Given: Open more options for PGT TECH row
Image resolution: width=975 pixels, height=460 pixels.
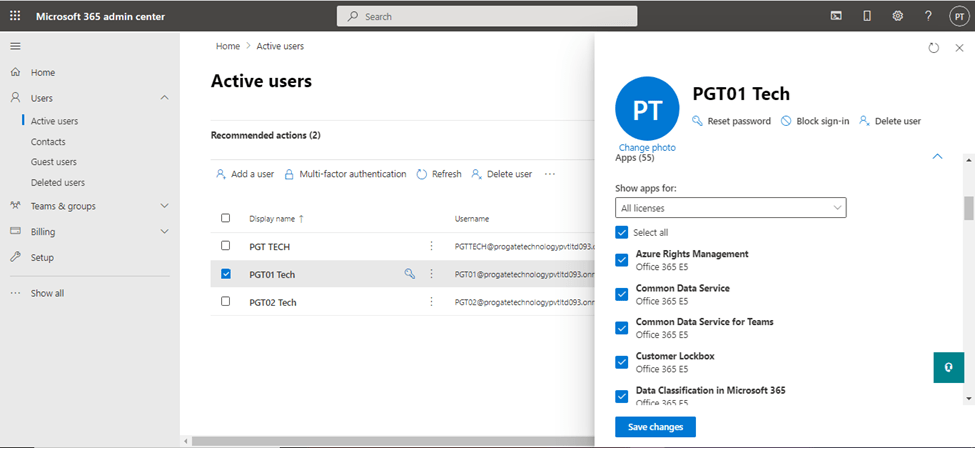Looking at the screenshot, I should (431, 246).
